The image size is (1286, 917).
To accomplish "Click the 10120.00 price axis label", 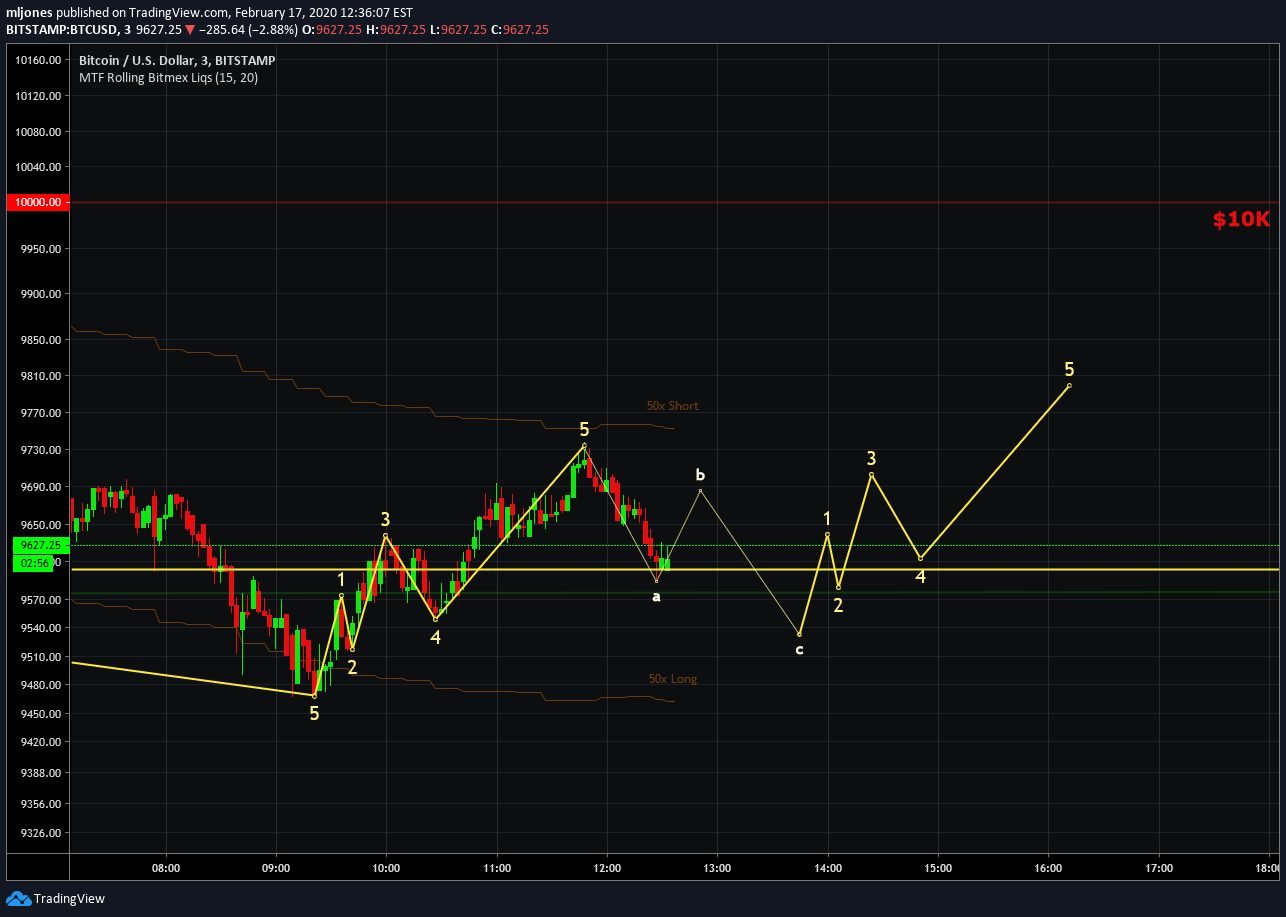I will 40,96.
